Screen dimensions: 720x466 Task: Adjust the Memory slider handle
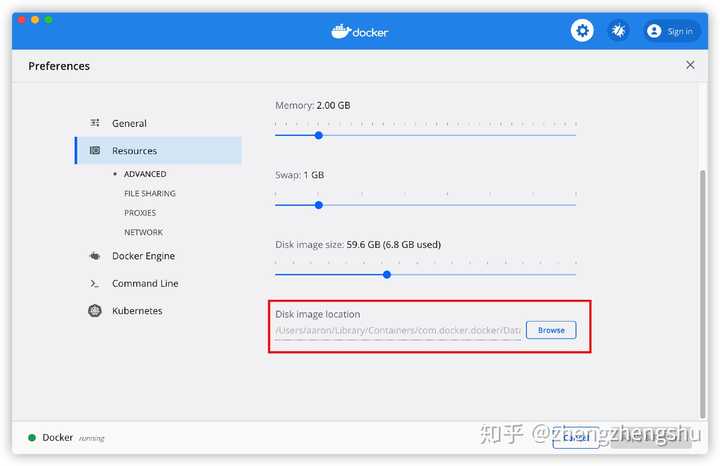(319, 135)
